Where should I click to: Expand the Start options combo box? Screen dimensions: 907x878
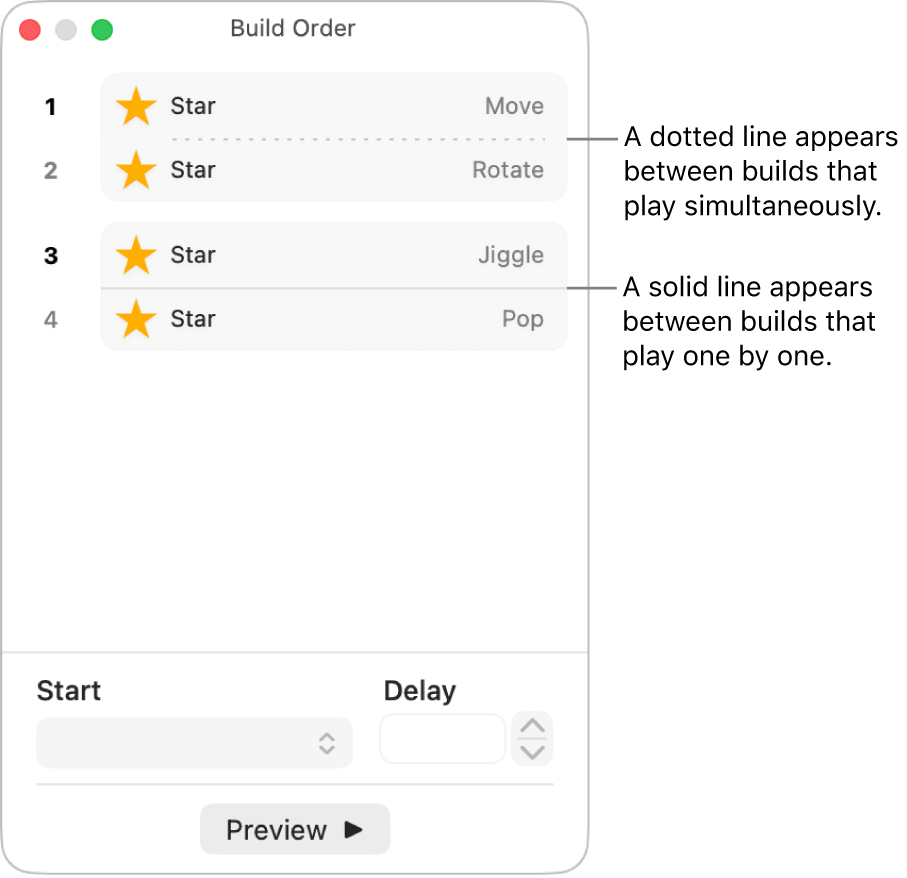pos(194,742)
